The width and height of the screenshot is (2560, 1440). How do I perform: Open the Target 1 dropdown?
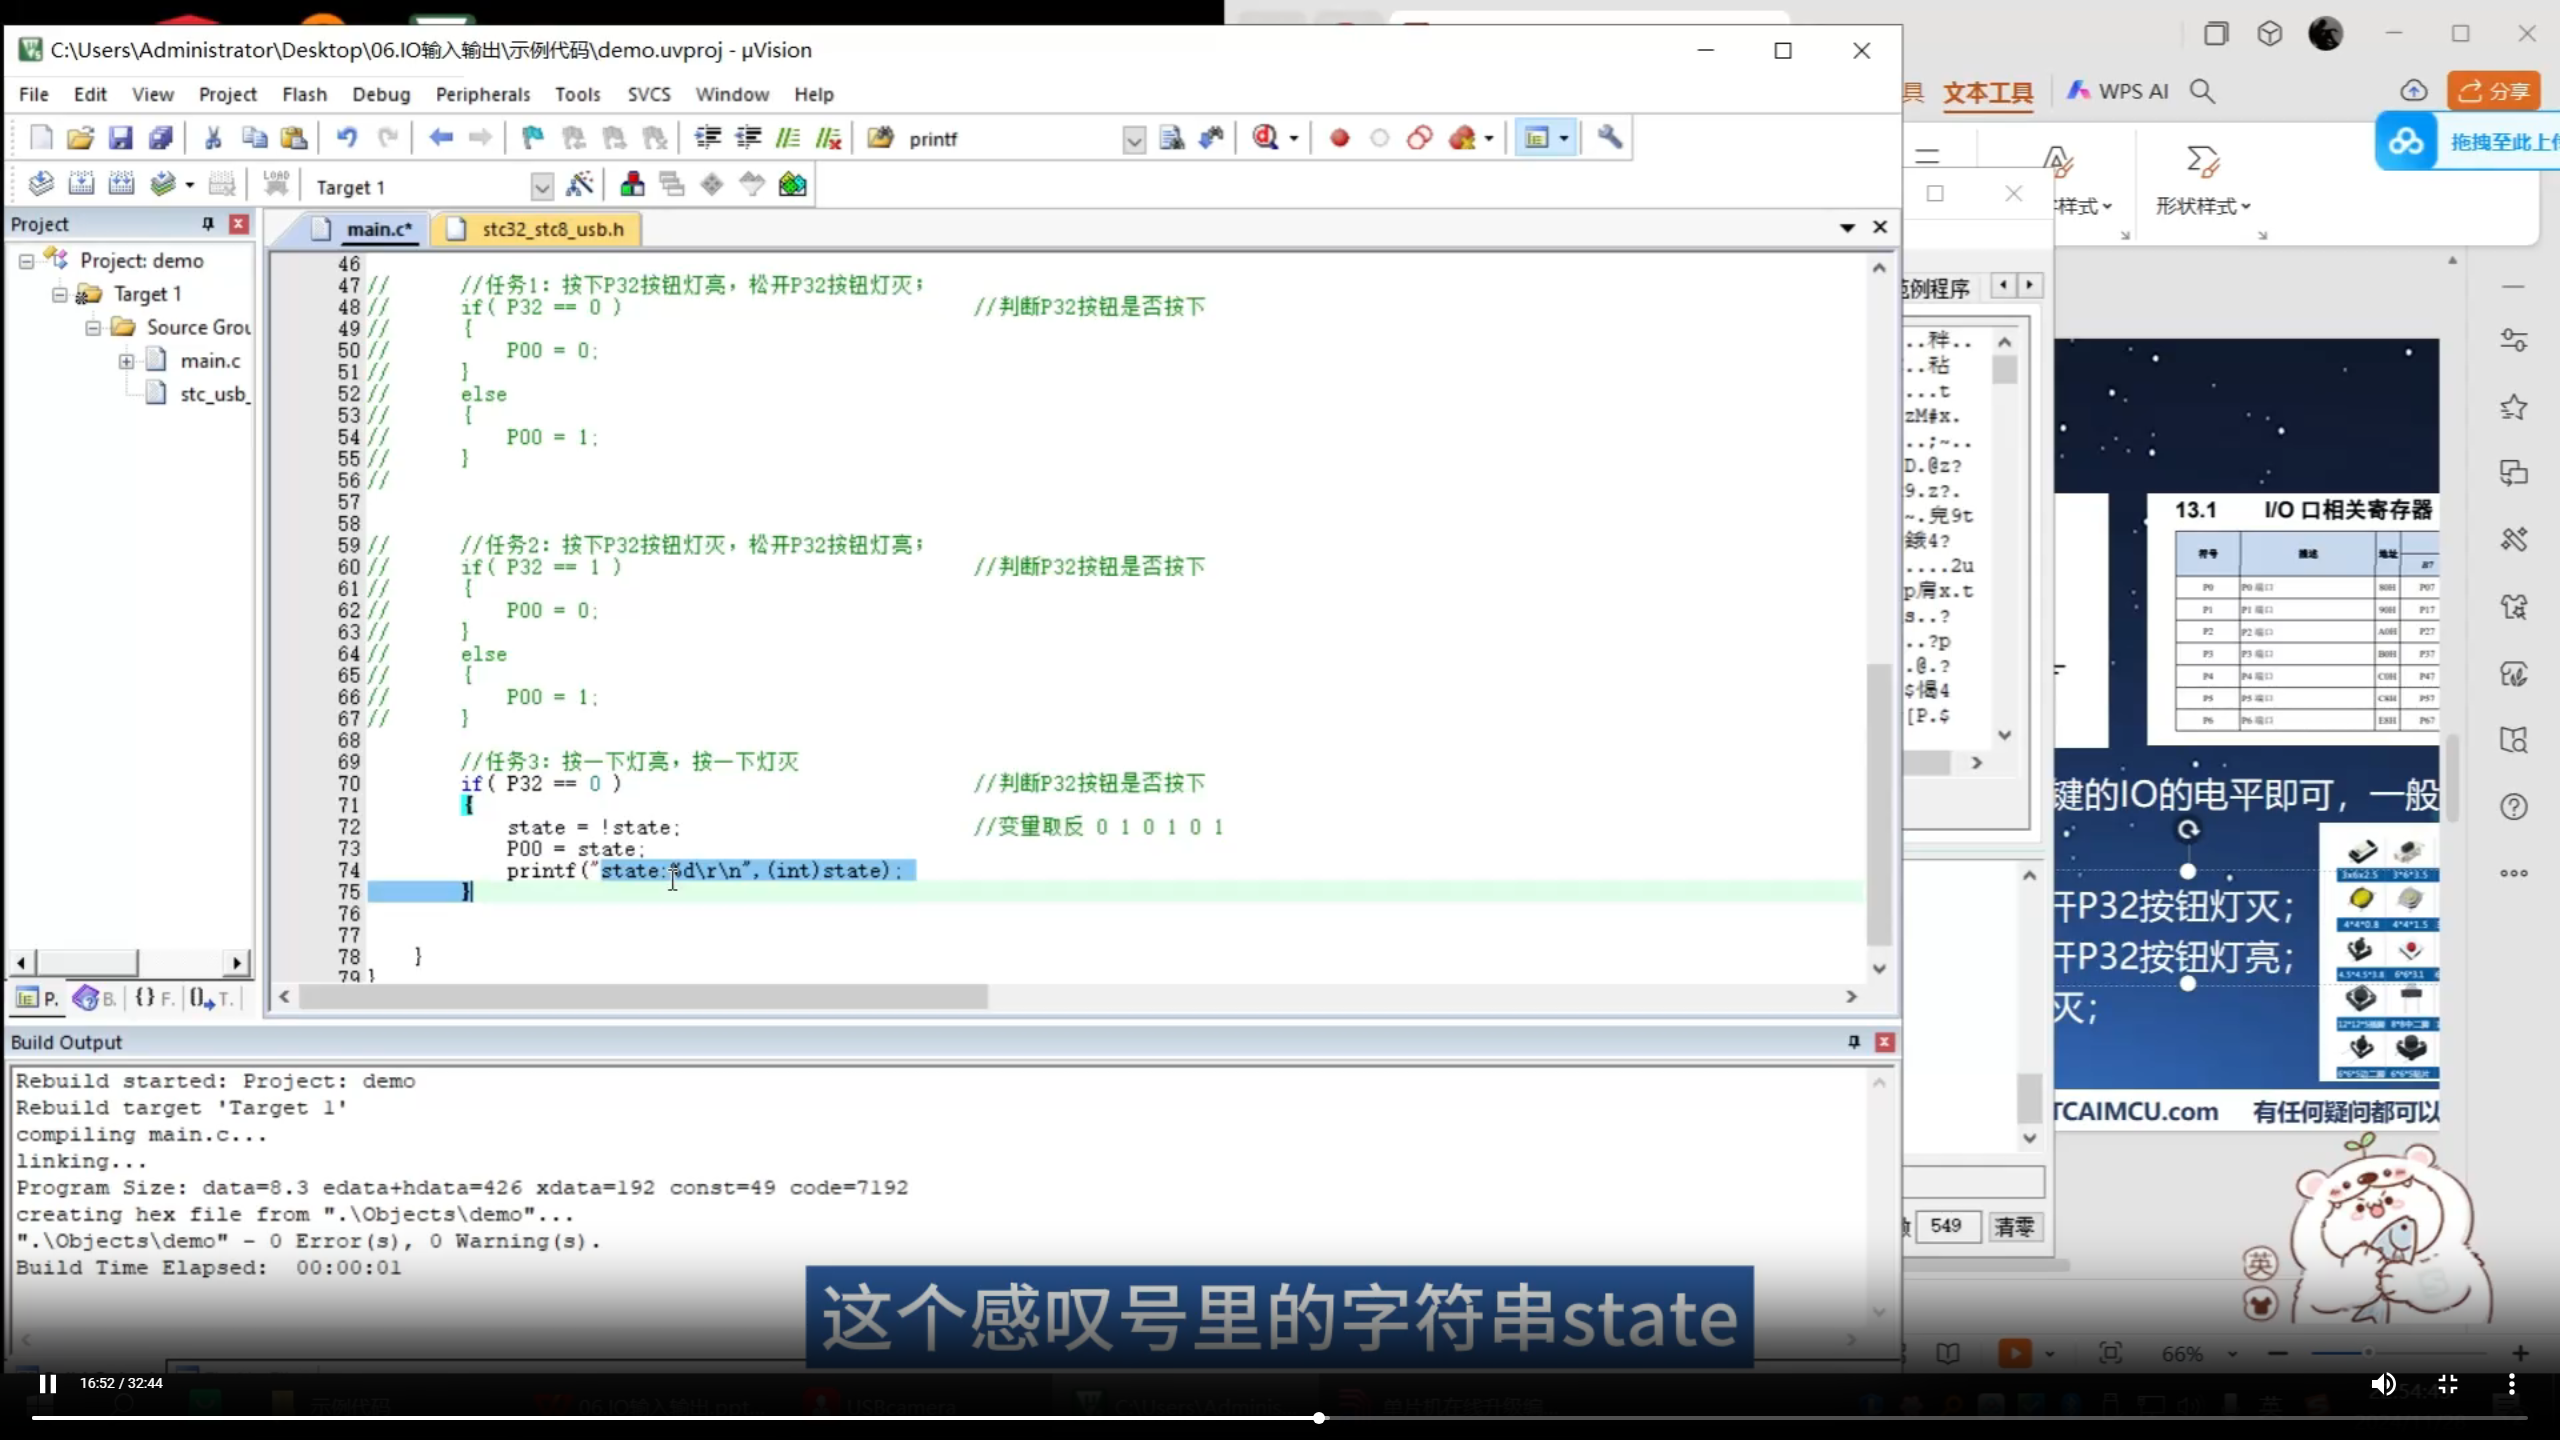[541, 187]
